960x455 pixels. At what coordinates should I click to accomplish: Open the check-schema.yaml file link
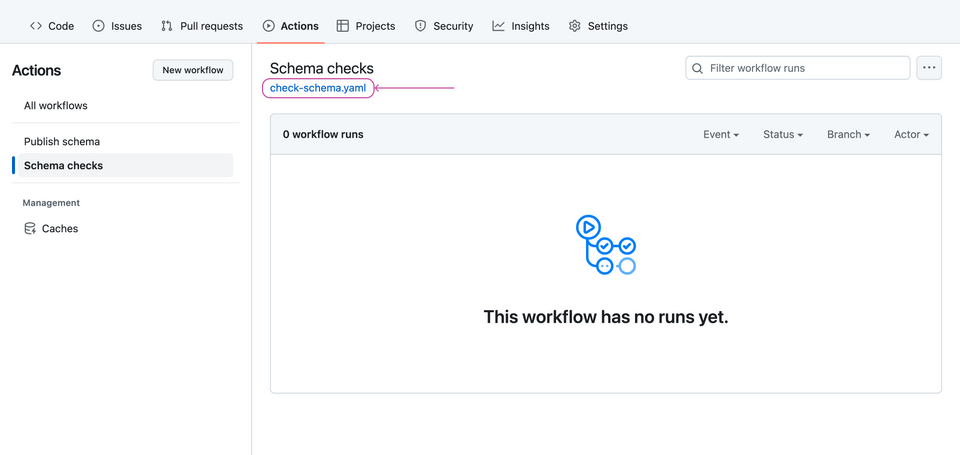(318, 88)
